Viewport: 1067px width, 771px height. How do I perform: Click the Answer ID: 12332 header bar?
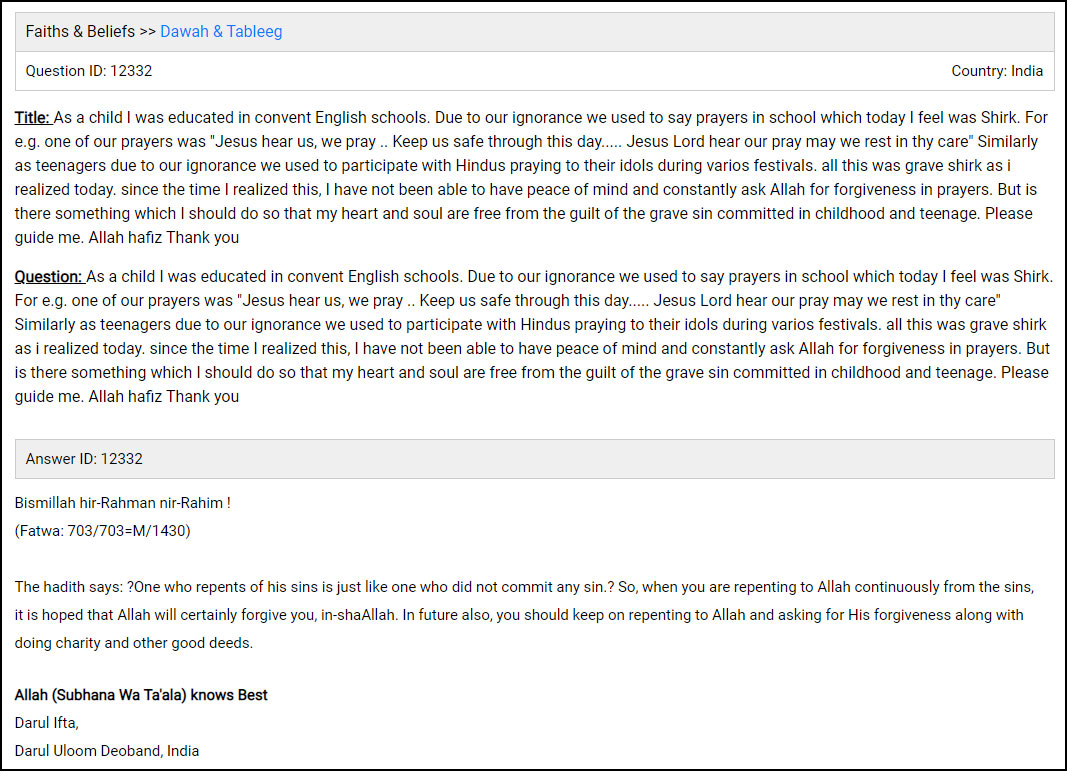pos(534,459)
